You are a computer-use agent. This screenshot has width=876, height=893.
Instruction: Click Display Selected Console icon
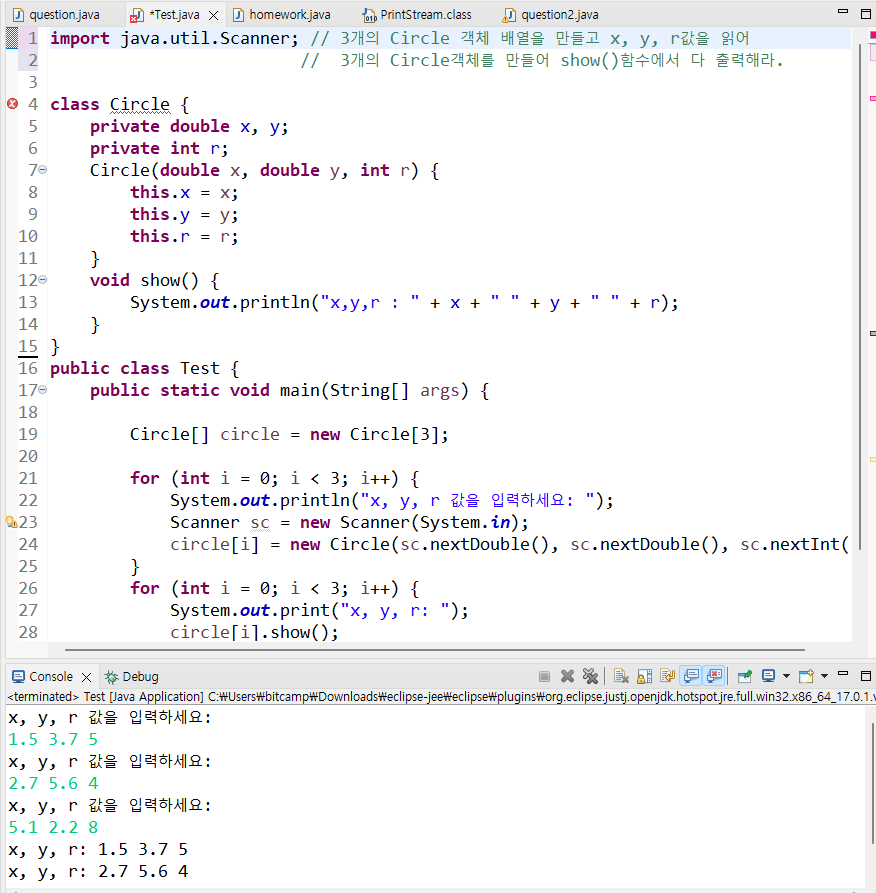(768, 676)
